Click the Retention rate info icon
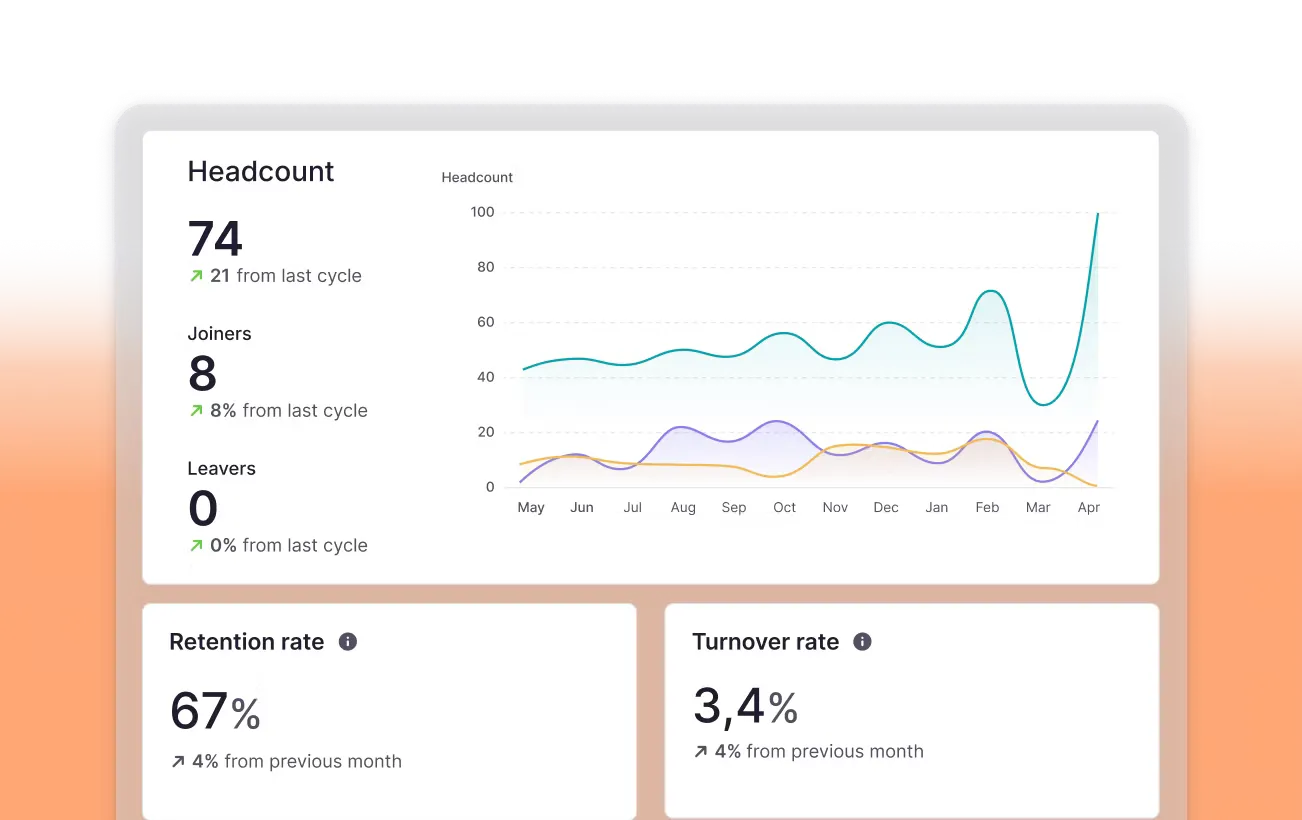Viewport: 1302px width, 820px height. (348, 642)
